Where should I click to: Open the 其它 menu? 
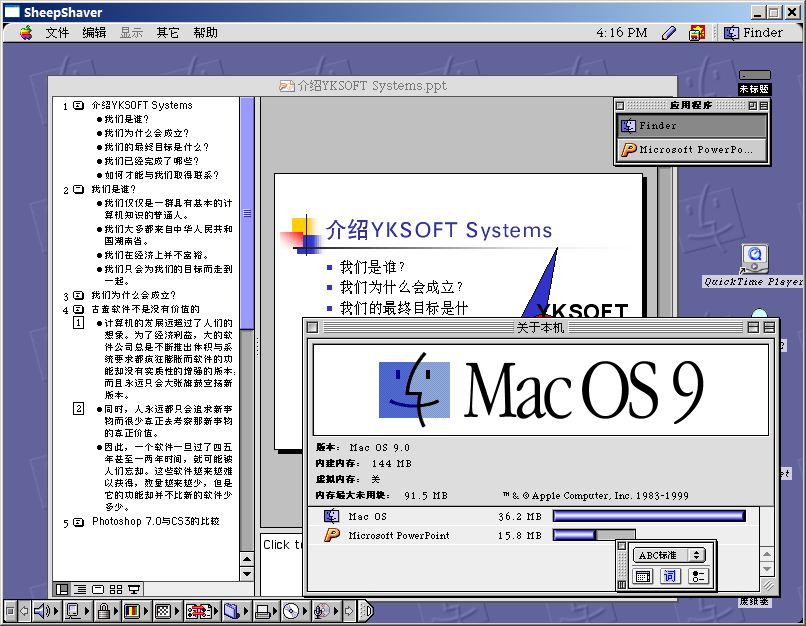coord(168,33)
